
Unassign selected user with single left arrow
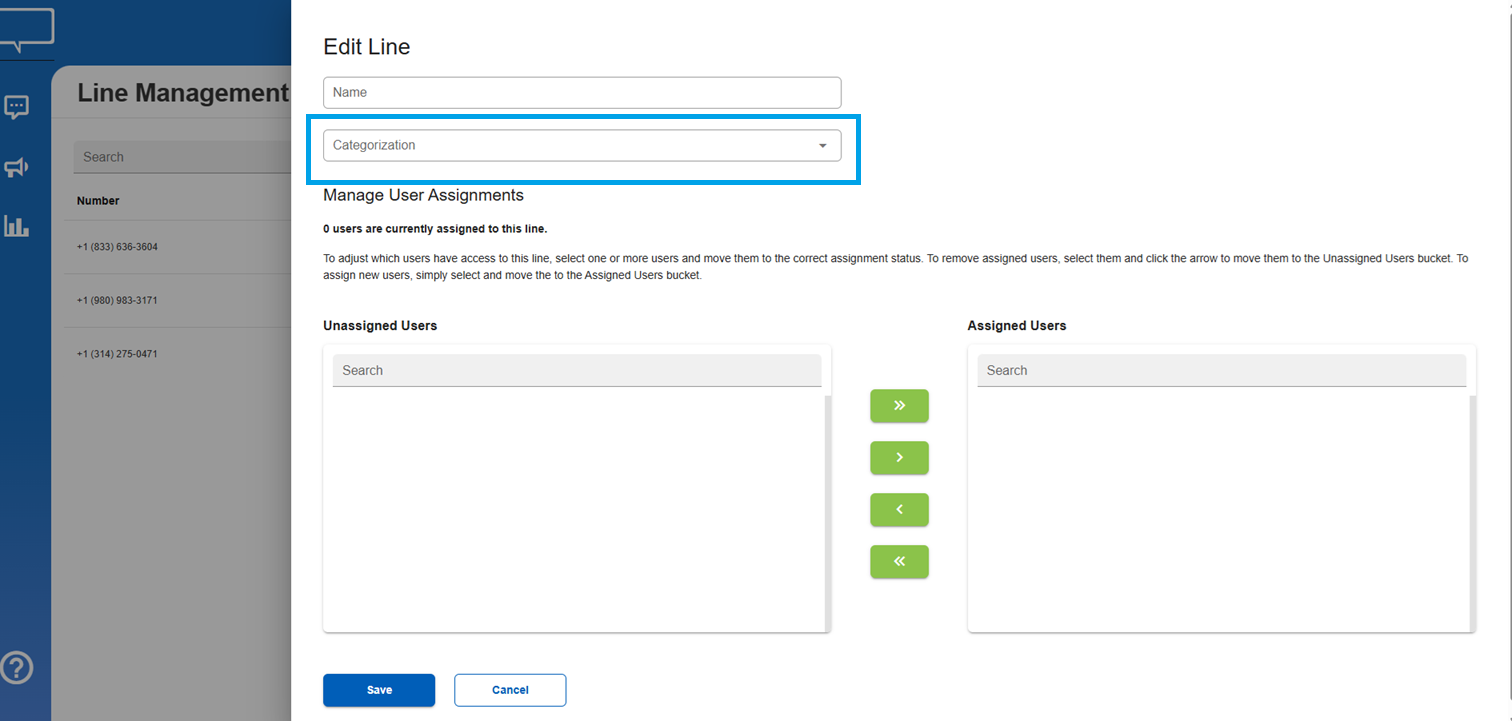point(899,510)
